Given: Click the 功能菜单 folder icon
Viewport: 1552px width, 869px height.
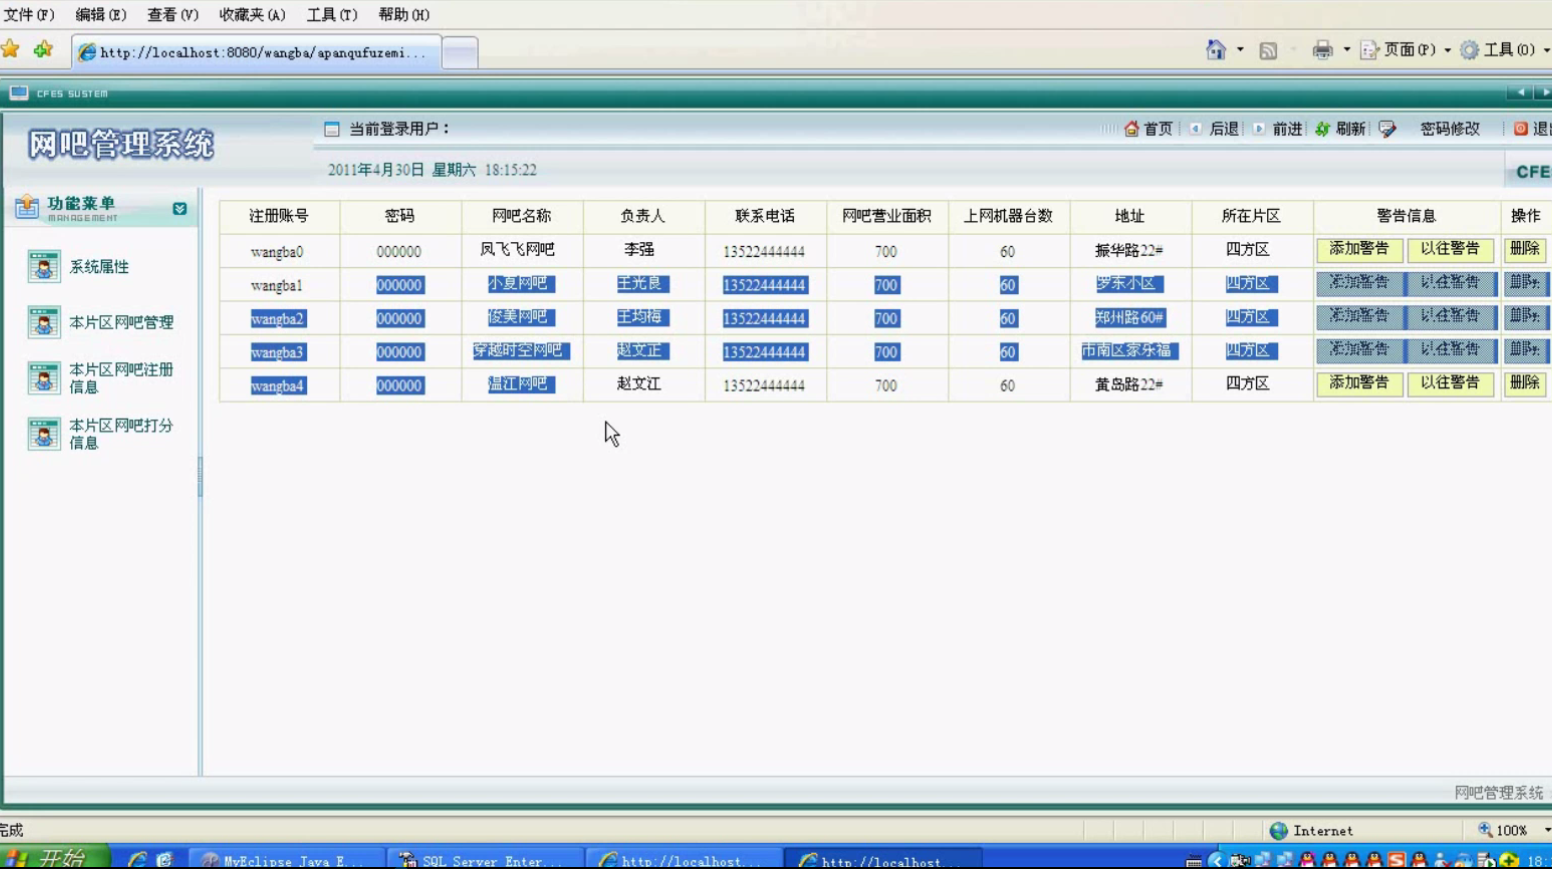Looking at the screenshot, I should coord(27,207).
